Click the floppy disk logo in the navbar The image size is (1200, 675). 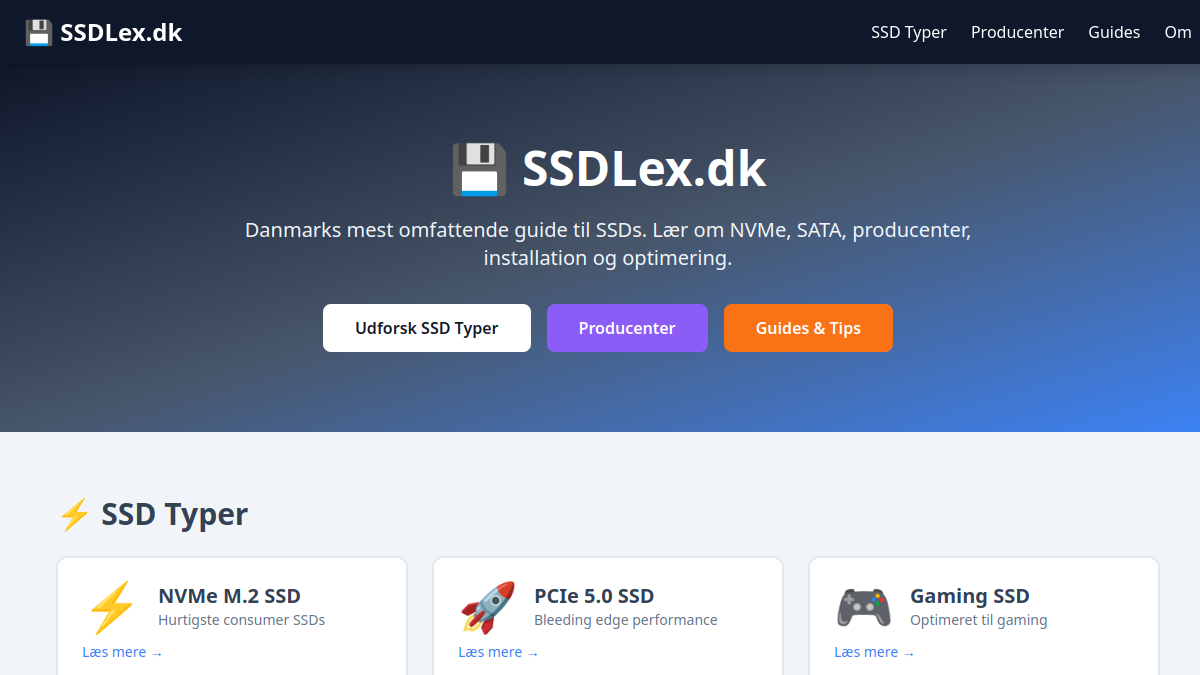pyautogui.click(x=38, y=31)
